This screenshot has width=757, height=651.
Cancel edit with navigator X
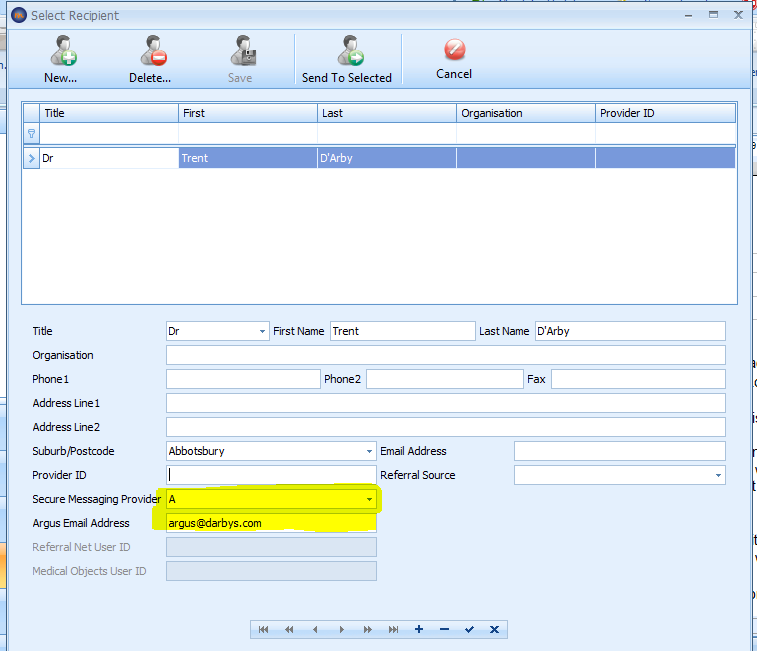pyautogui.click(x=494, y=629)
